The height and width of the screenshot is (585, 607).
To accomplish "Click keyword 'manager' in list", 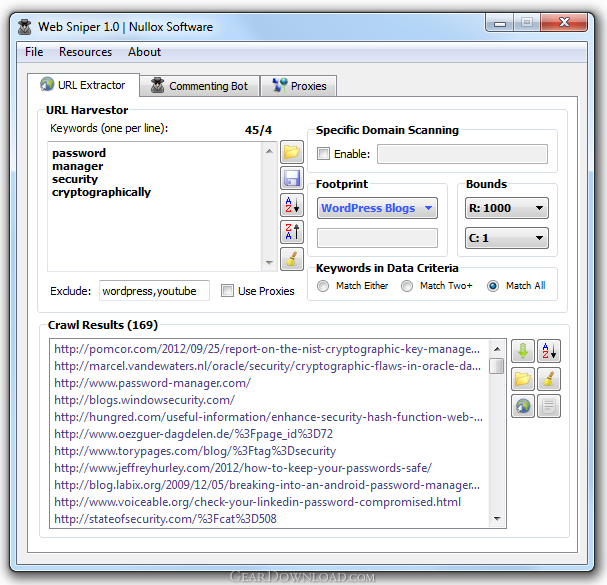I will [77, 166].
